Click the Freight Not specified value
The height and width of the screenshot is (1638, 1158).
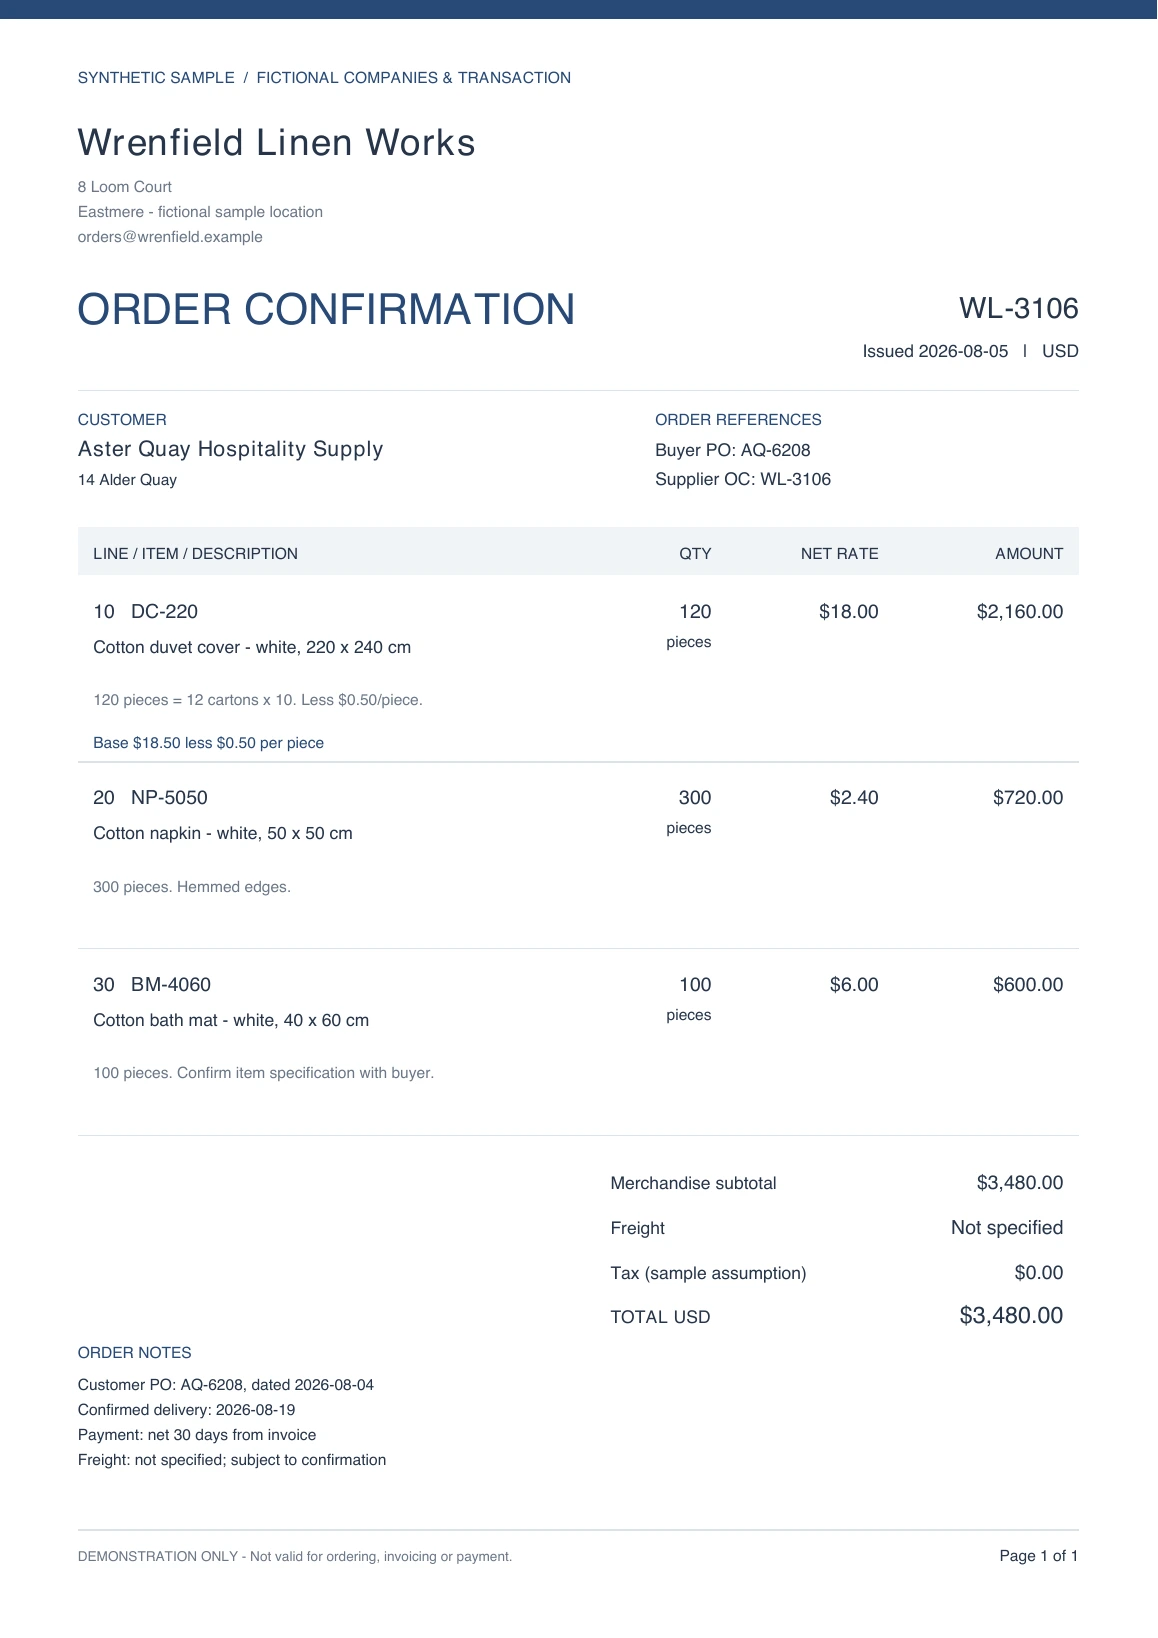point(1006,1228)
